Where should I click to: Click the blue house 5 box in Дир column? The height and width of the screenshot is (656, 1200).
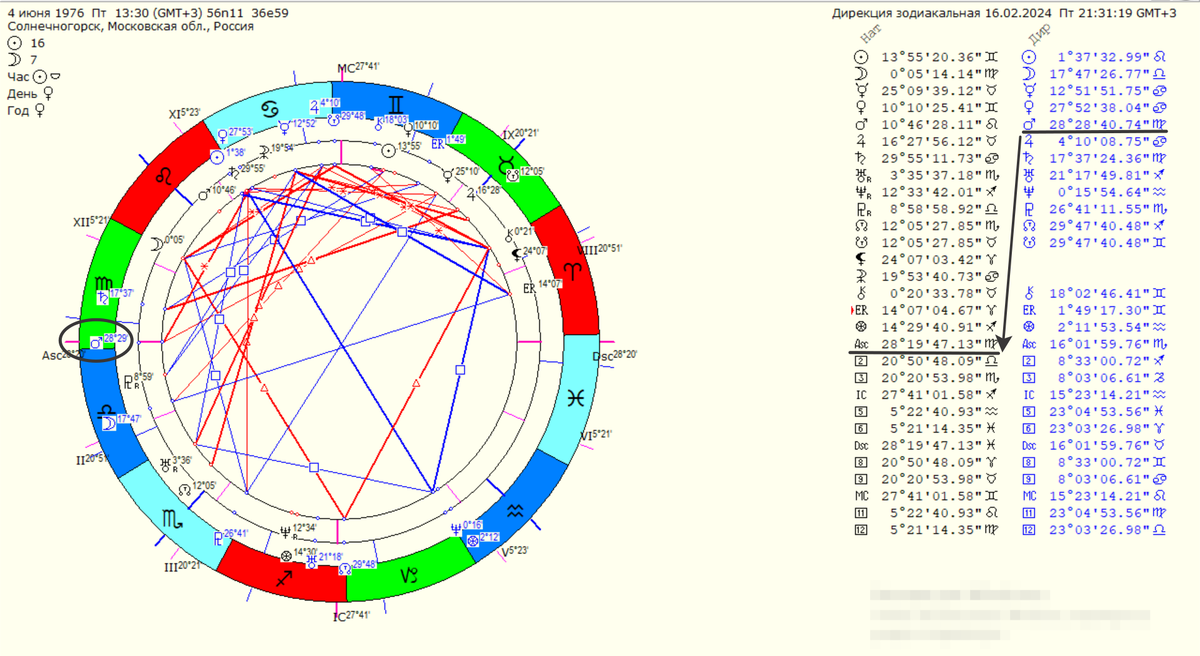click(x=1027, y=410)
